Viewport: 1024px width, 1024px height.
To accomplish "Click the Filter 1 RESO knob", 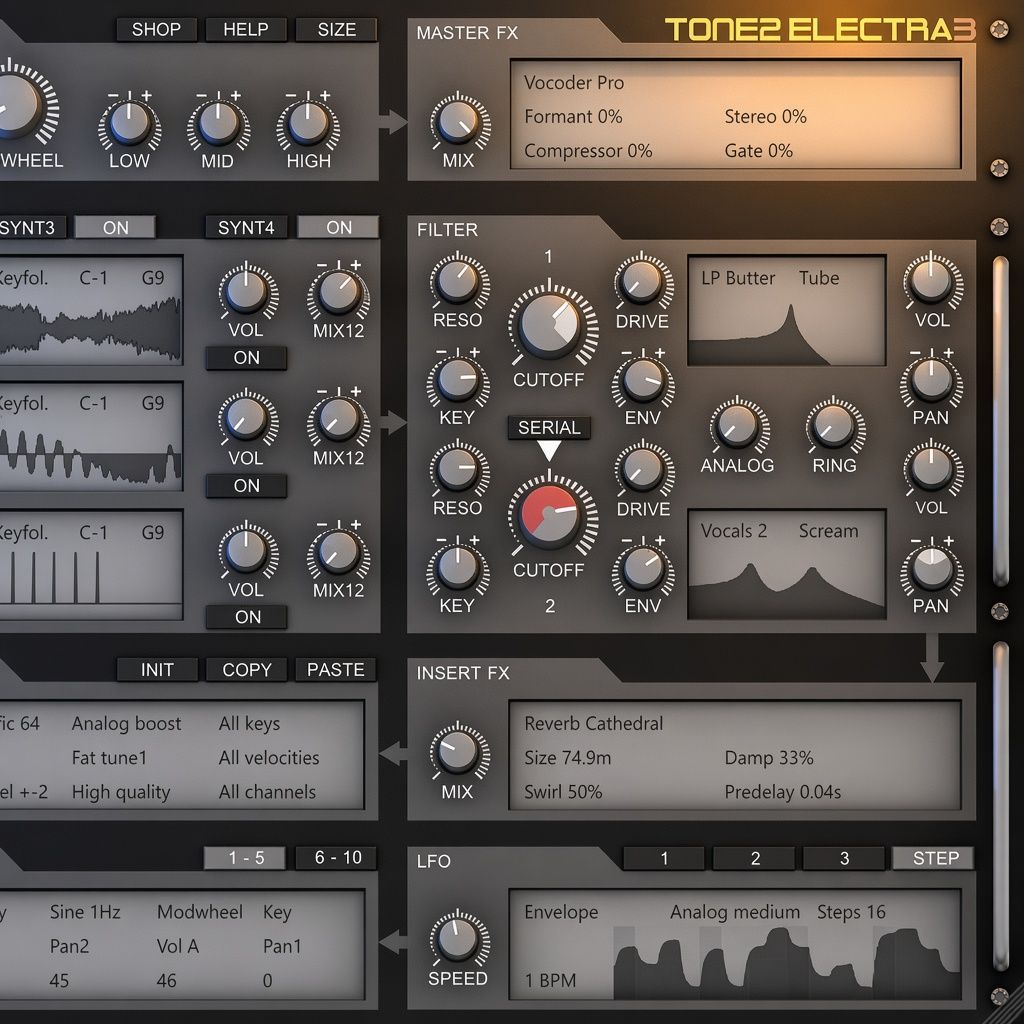I will pos(458,281).
